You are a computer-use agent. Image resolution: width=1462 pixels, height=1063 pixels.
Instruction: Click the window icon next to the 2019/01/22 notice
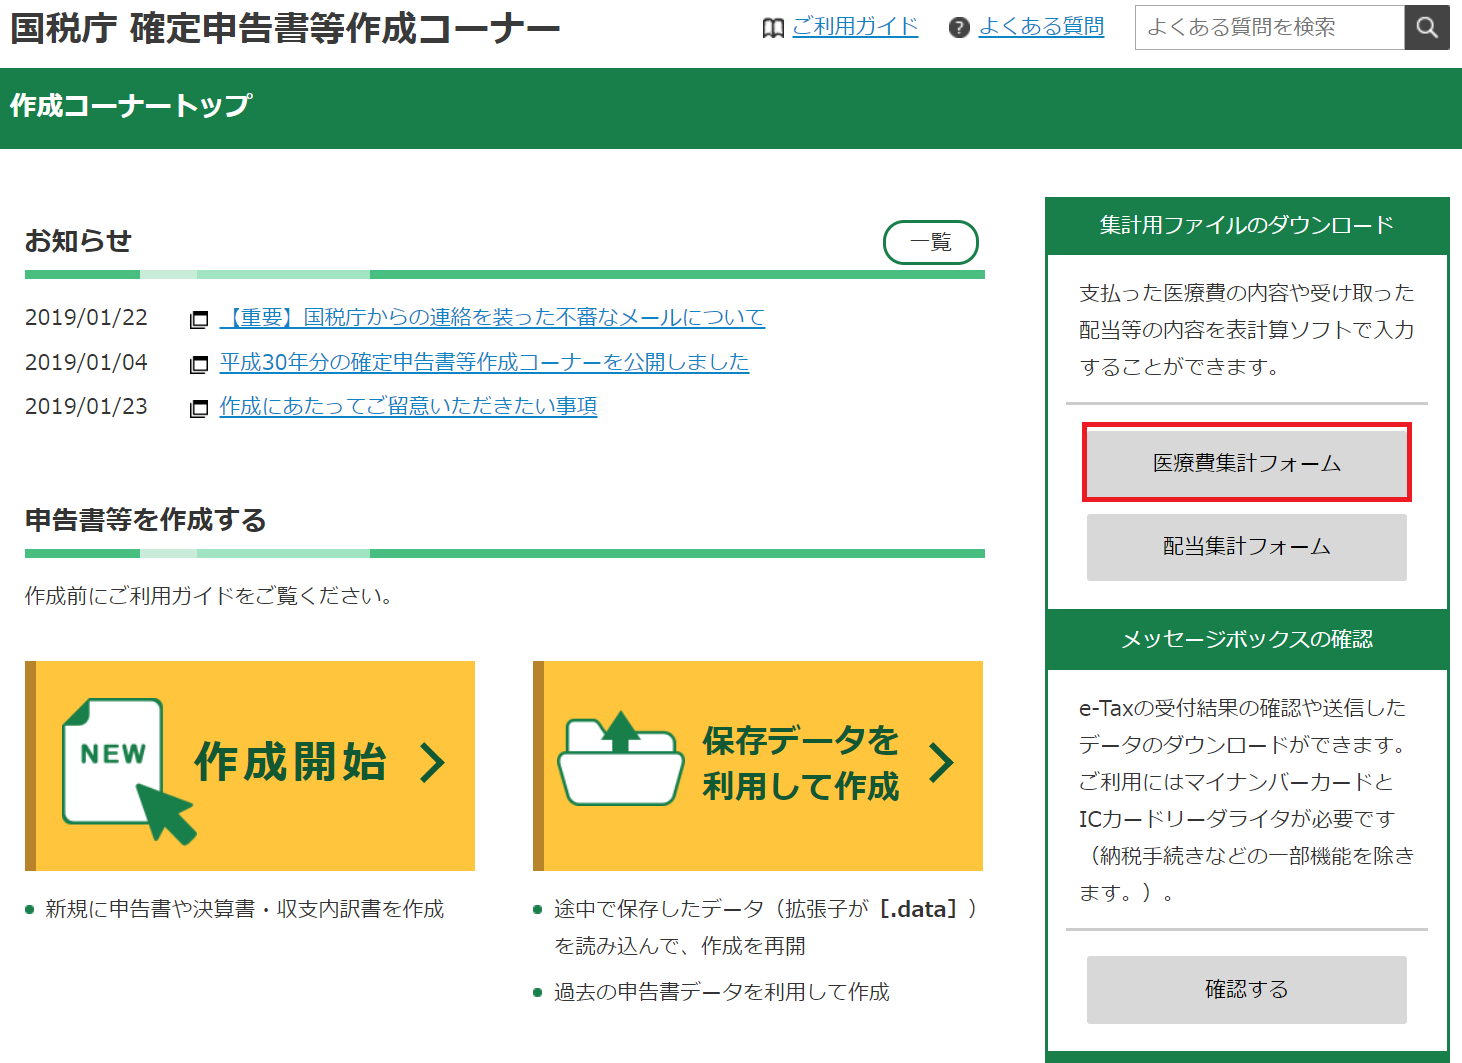[x=199, y=319]
